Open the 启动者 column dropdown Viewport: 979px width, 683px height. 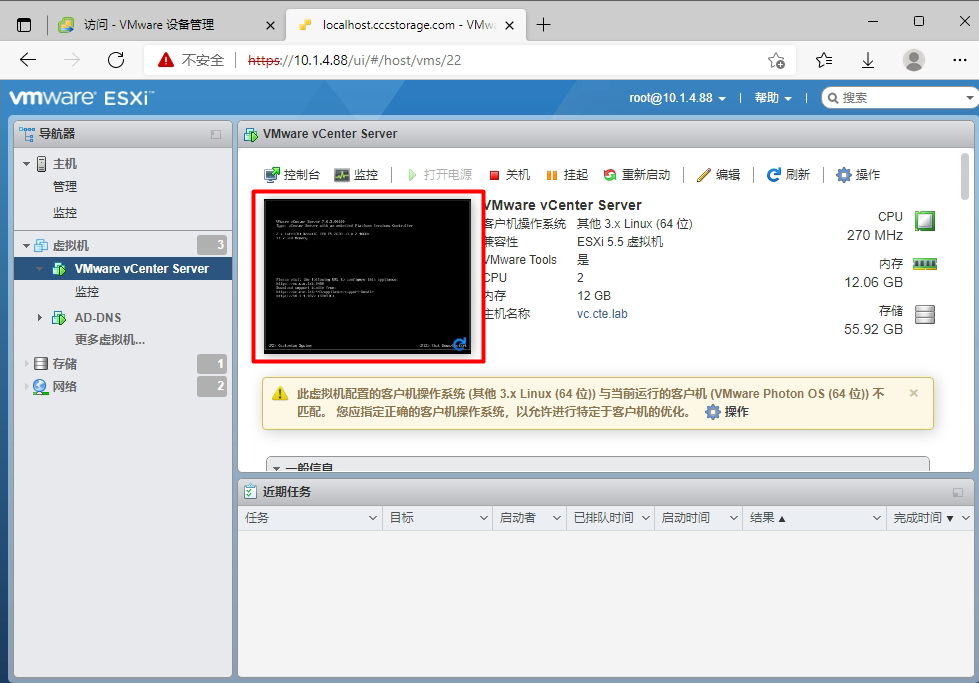click(x=557, y=518)
